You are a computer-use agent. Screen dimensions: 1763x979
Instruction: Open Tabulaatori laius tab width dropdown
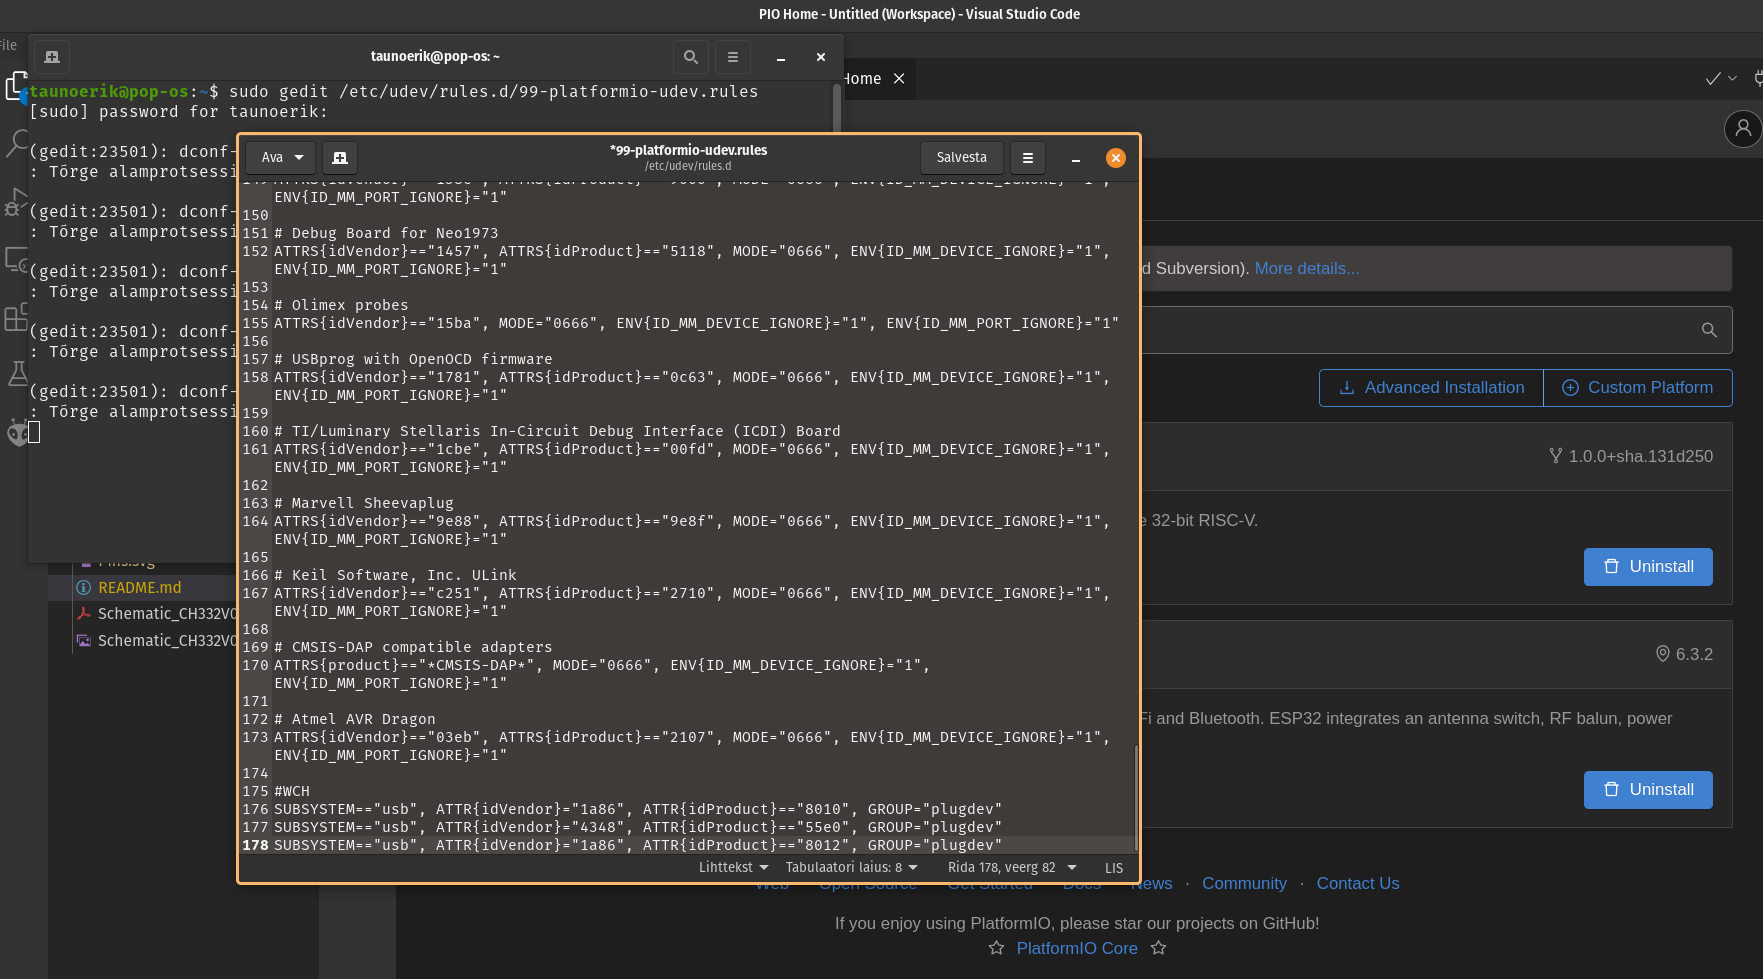point(851,867)
